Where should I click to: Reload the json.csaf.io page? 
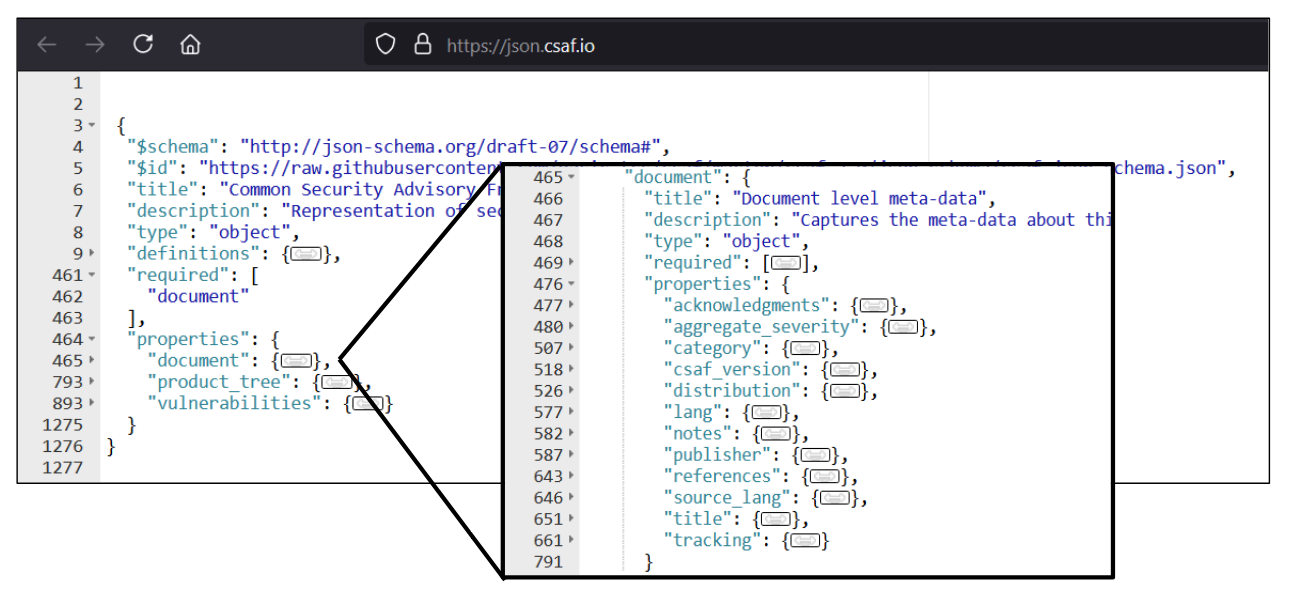(143, 44)
